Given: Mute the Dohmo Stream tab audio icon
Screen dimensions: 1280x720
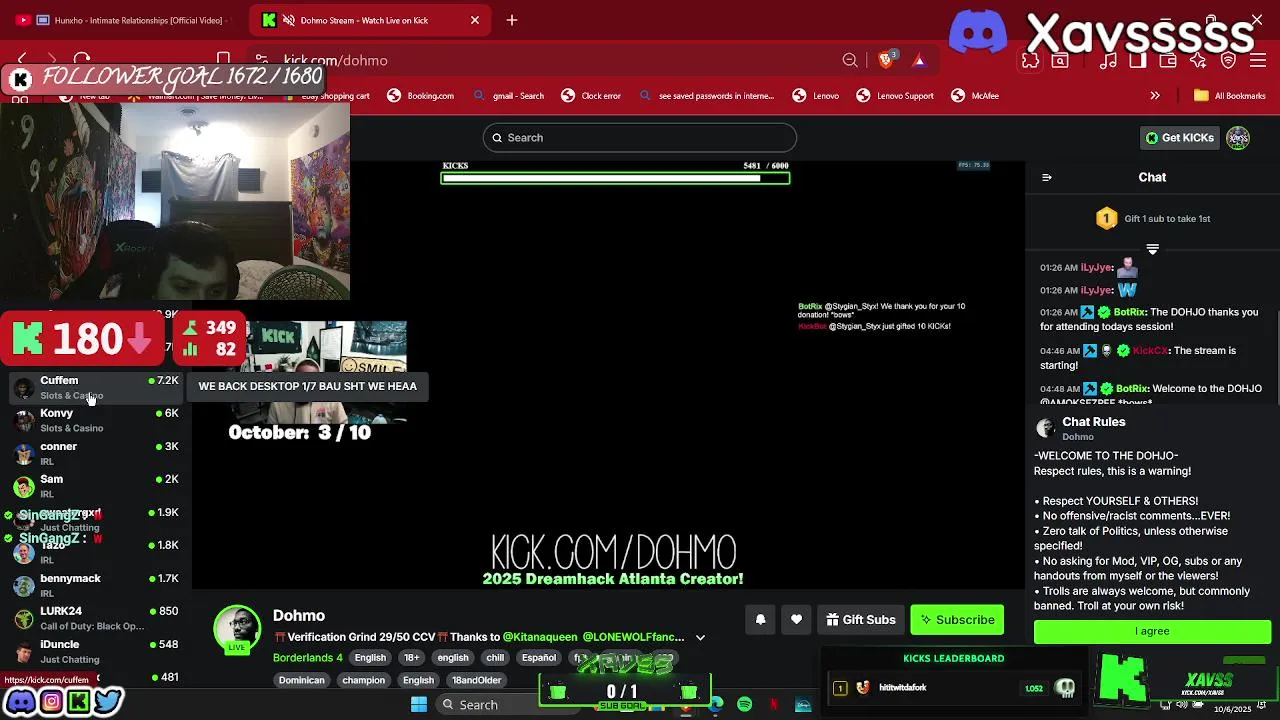Looking at the screenshot, I should pyautogui.click(x=289, y=20).
